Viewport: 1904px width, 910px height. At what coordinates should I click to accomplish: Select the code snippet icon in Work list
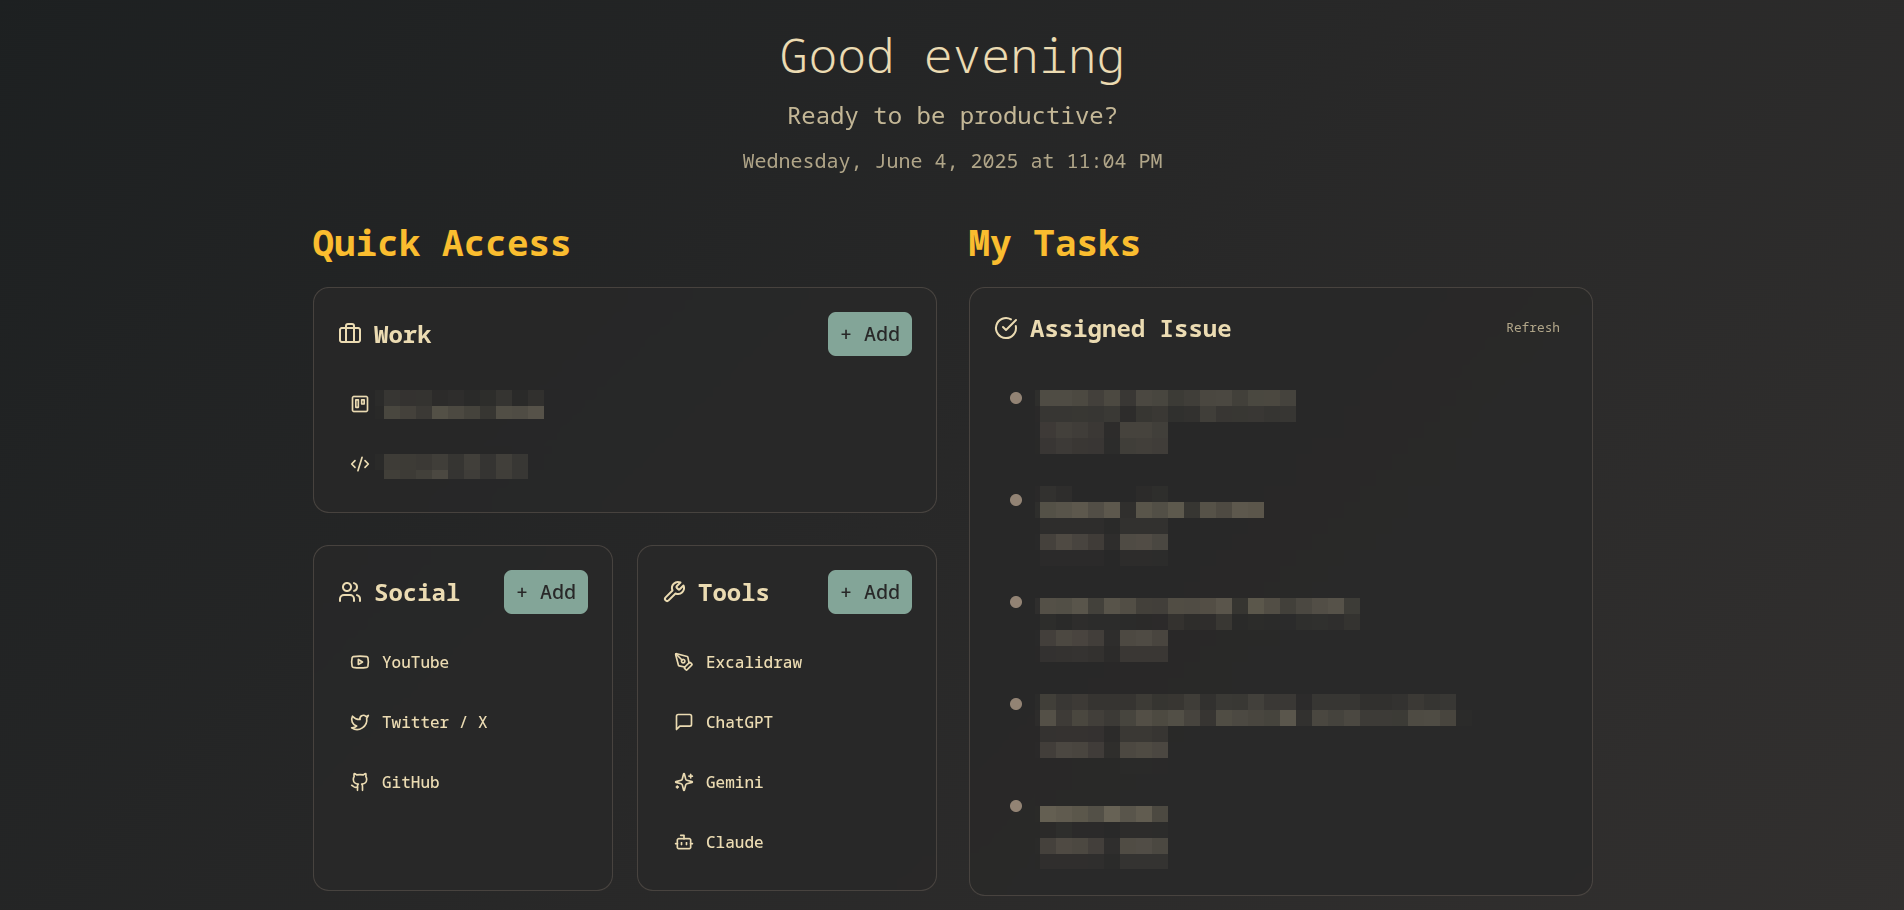(359, 464)
